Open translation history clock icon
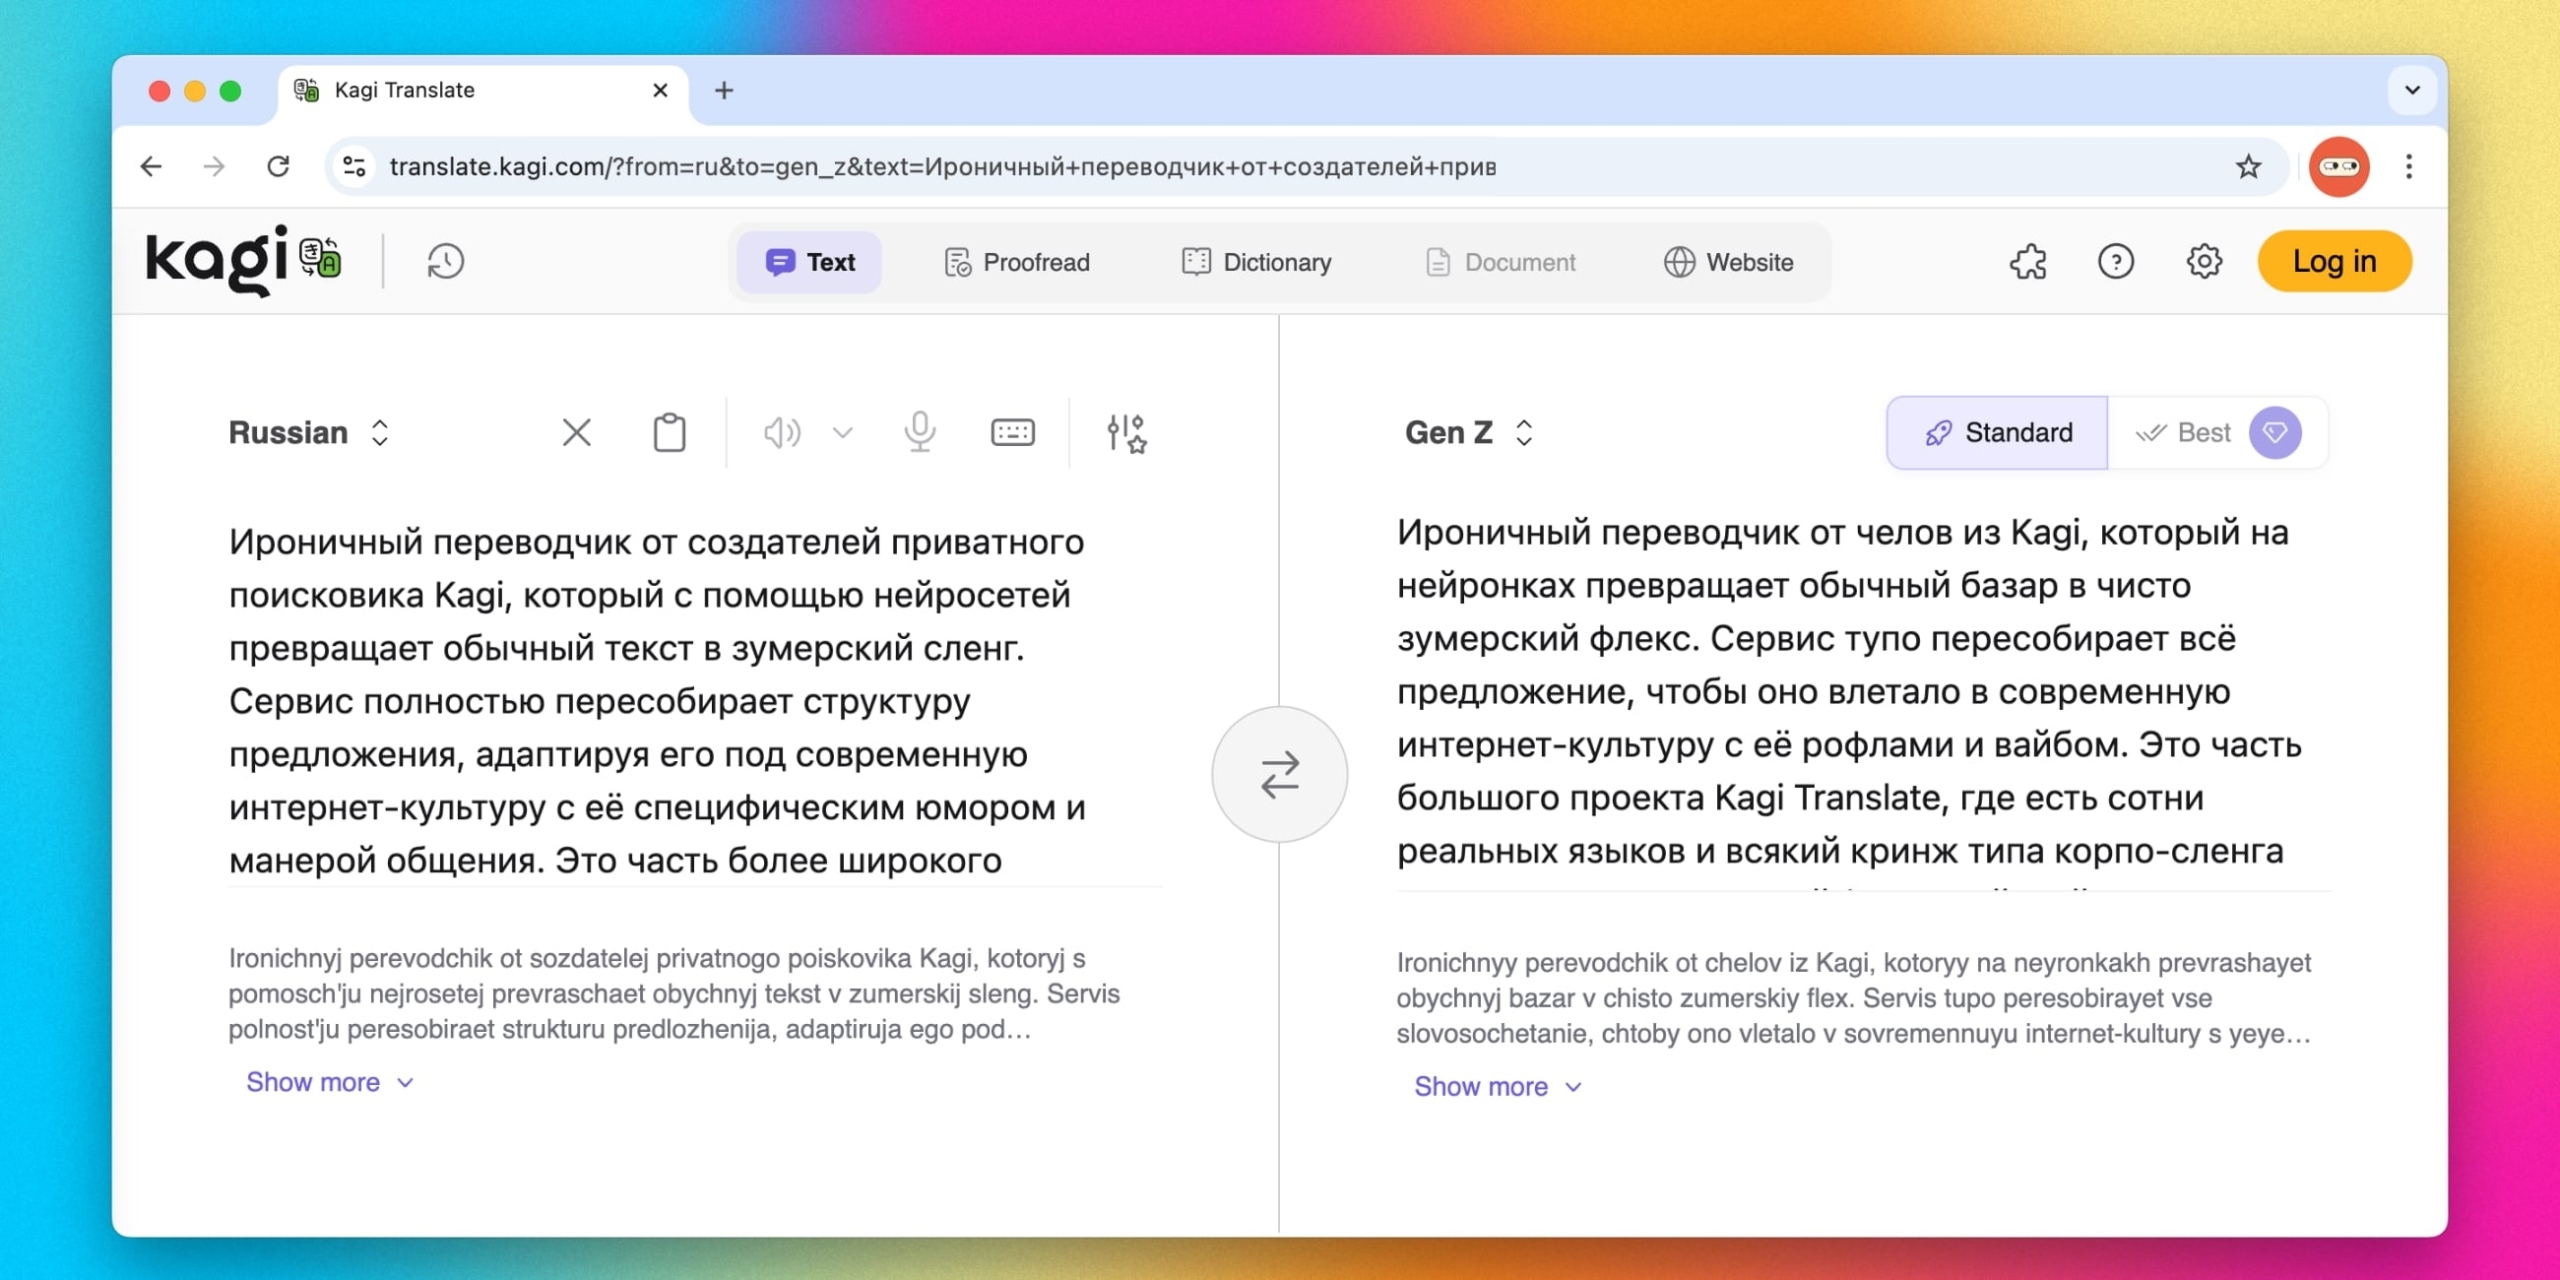The width and height of the screenshot is (2560, 1280). coord(445,262)
